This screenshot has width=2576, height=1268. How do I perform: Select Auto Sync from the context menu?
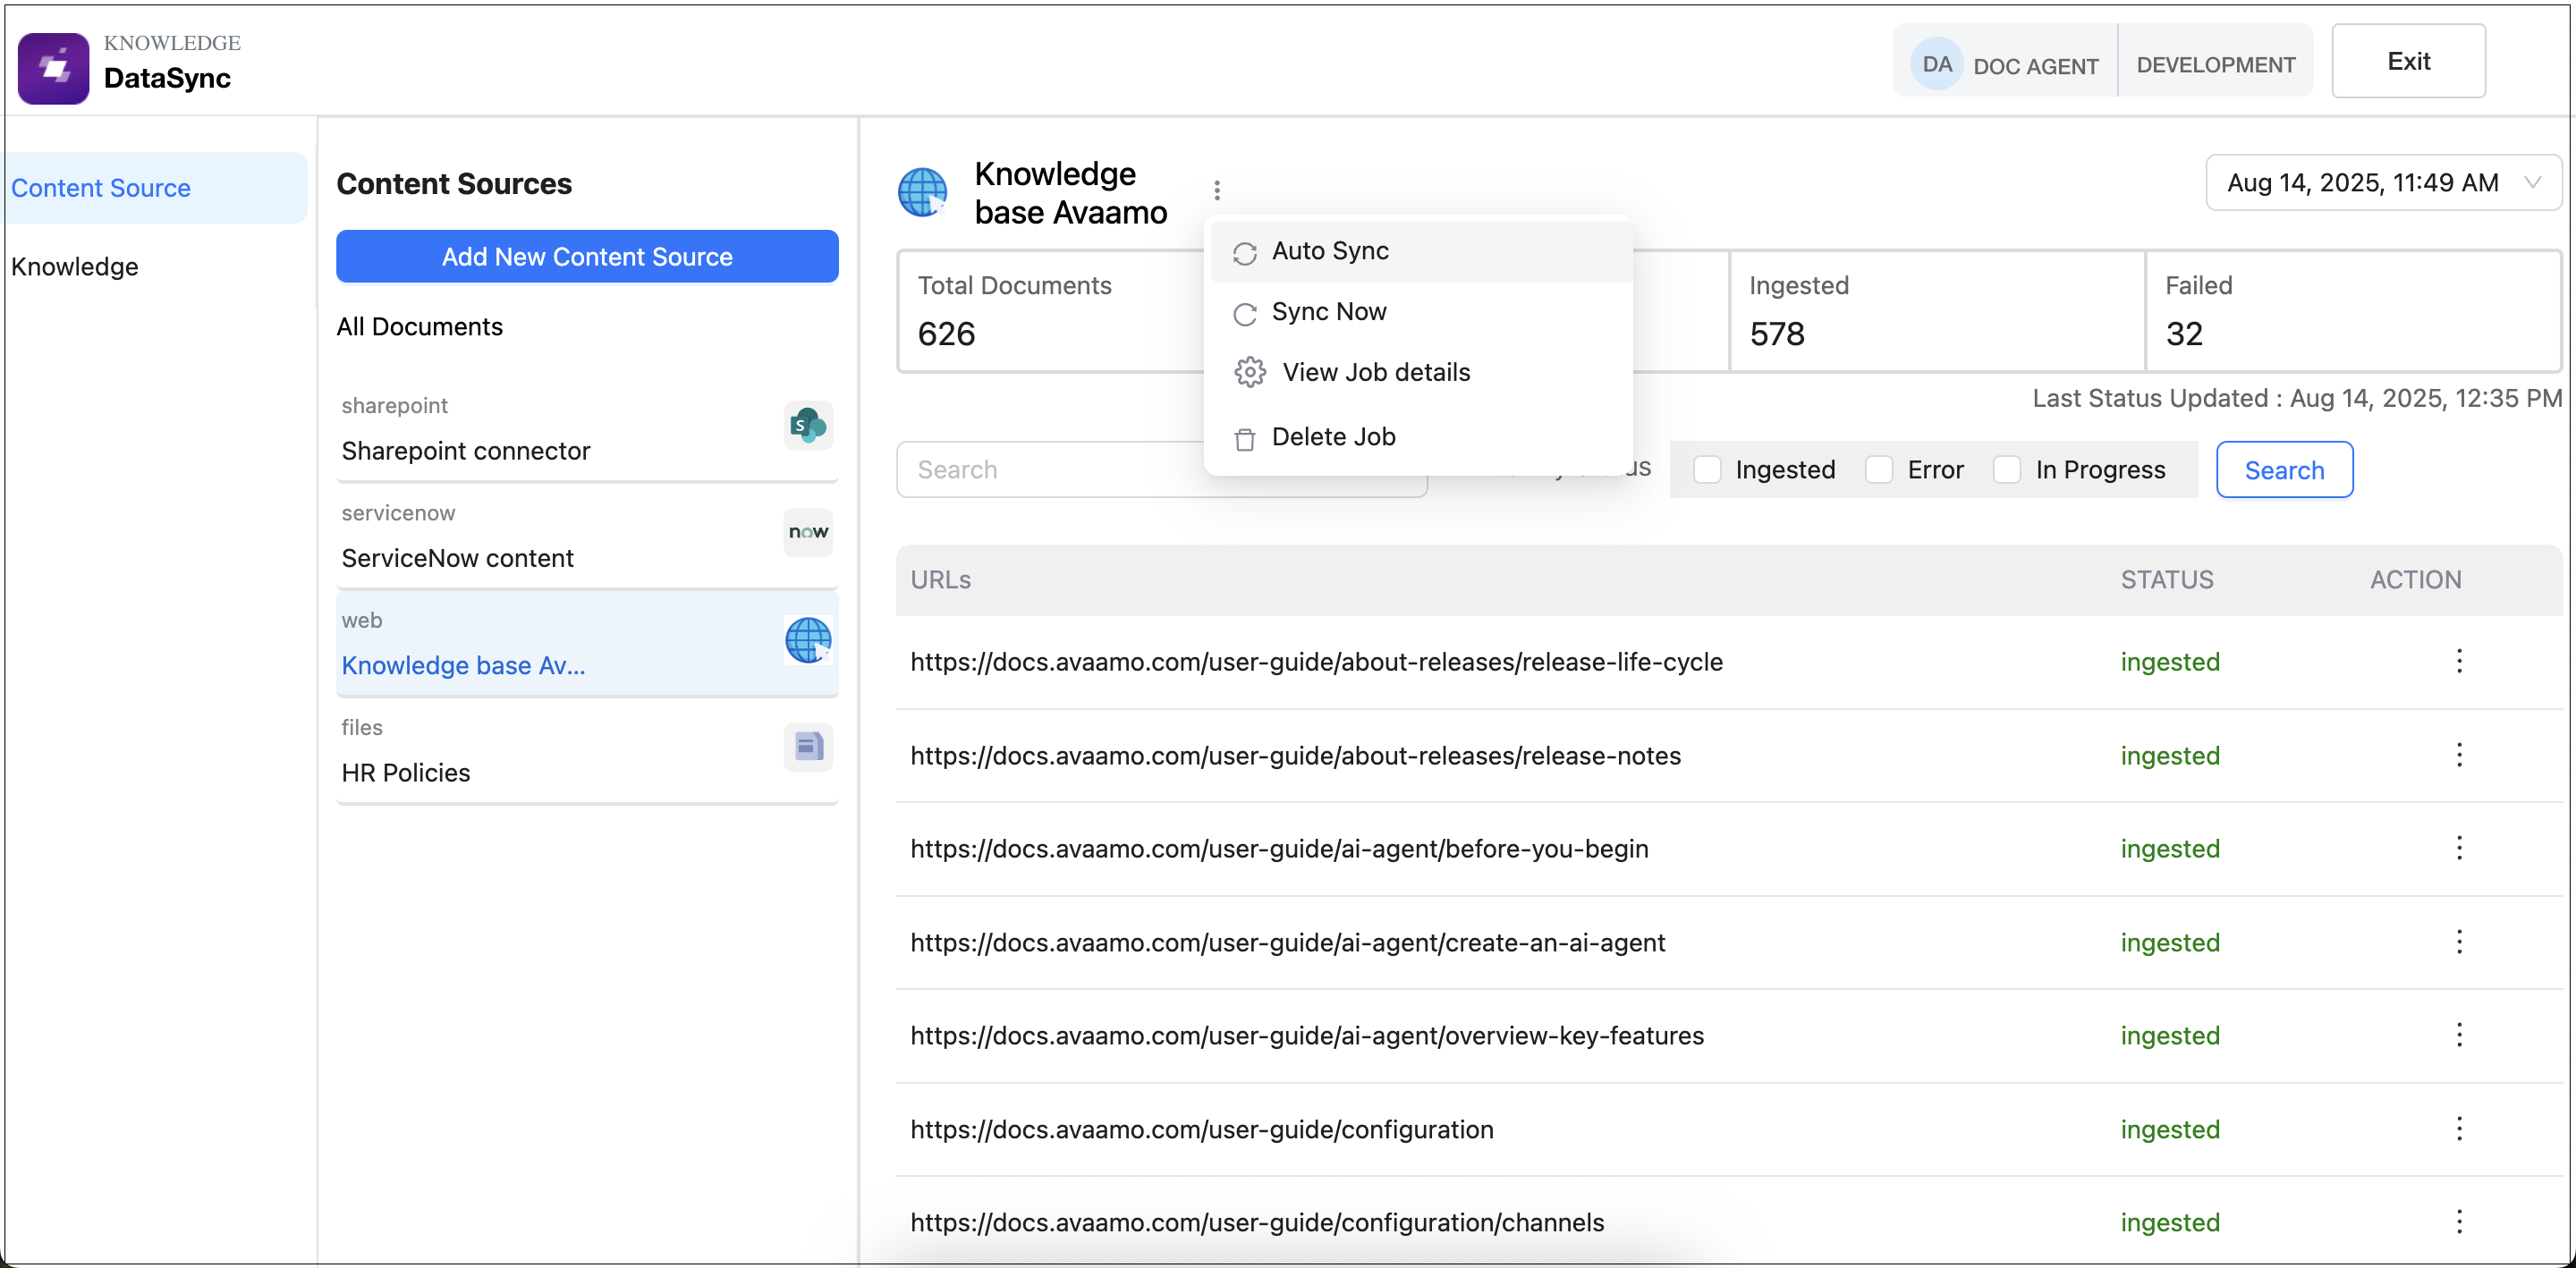pyautogui.click(x=1329, y=251)
